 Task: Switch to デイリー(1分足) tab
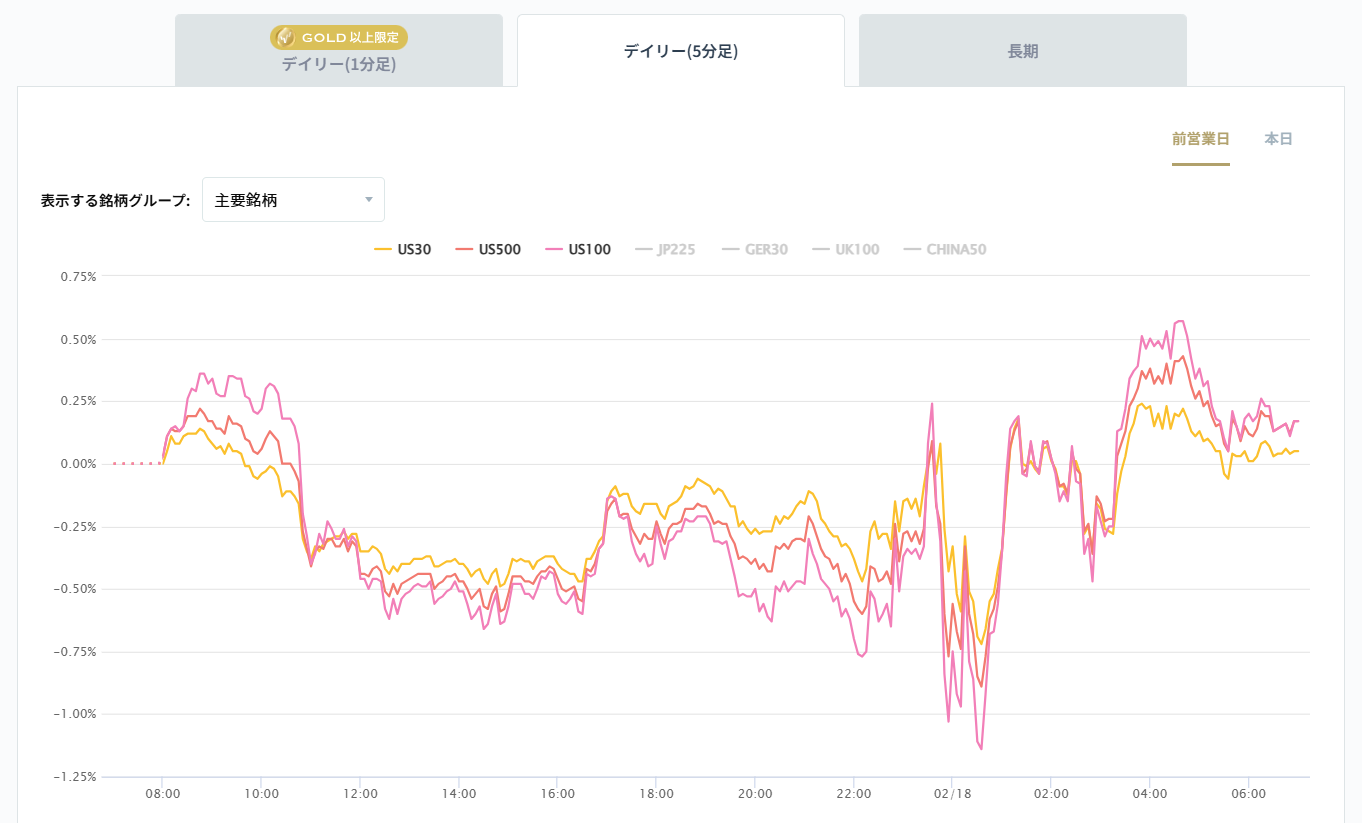point(339,50)
